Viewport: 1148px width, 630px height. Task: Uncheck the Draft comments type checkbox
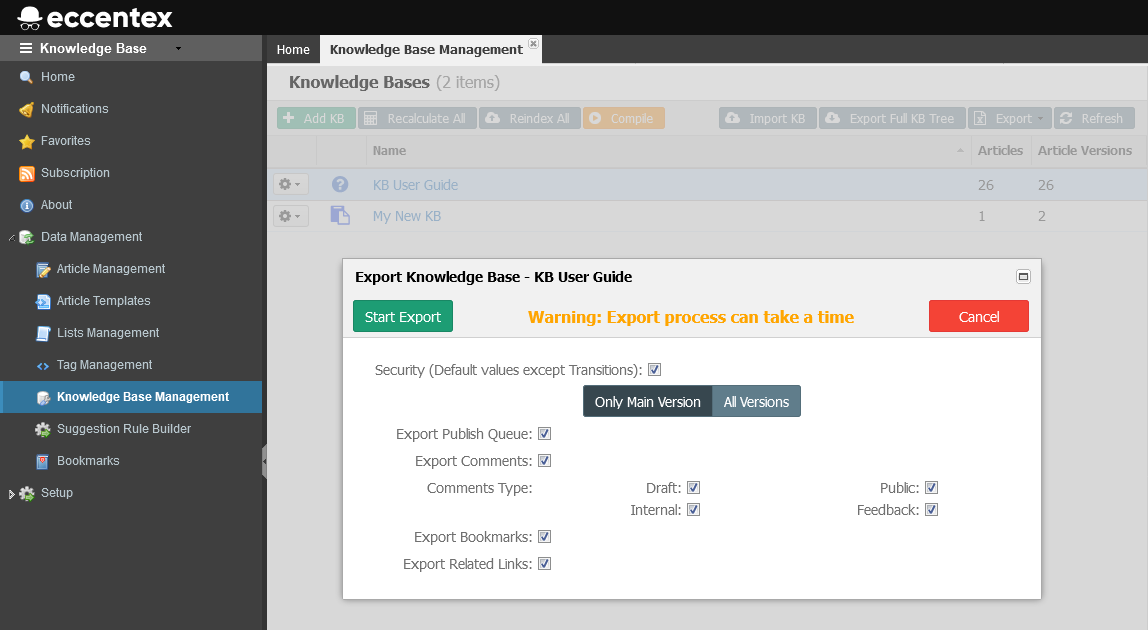point(693,488)
